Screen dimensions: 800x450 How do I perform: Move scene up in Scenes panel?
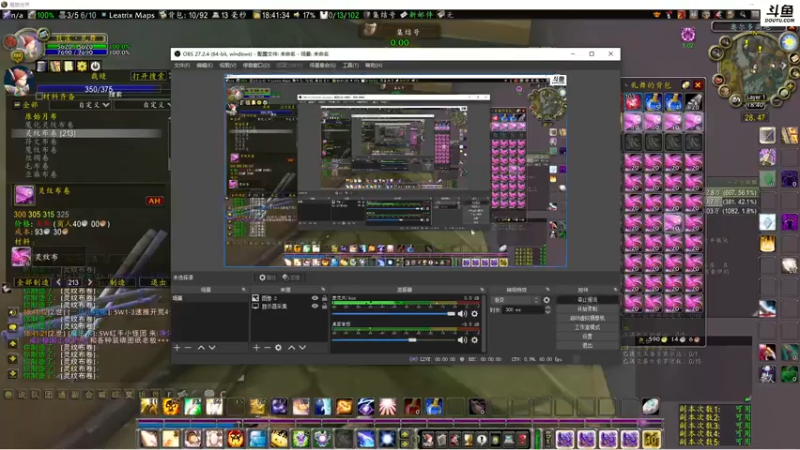(x=201, y=347)
